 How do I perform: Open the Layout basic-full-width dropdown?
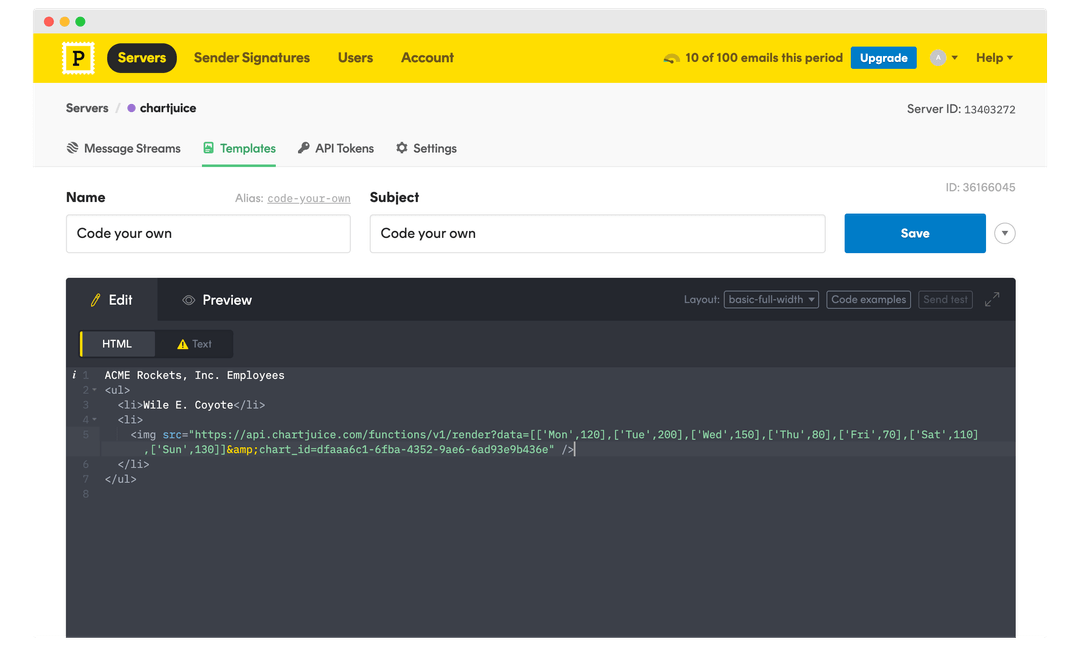(771, 300)
